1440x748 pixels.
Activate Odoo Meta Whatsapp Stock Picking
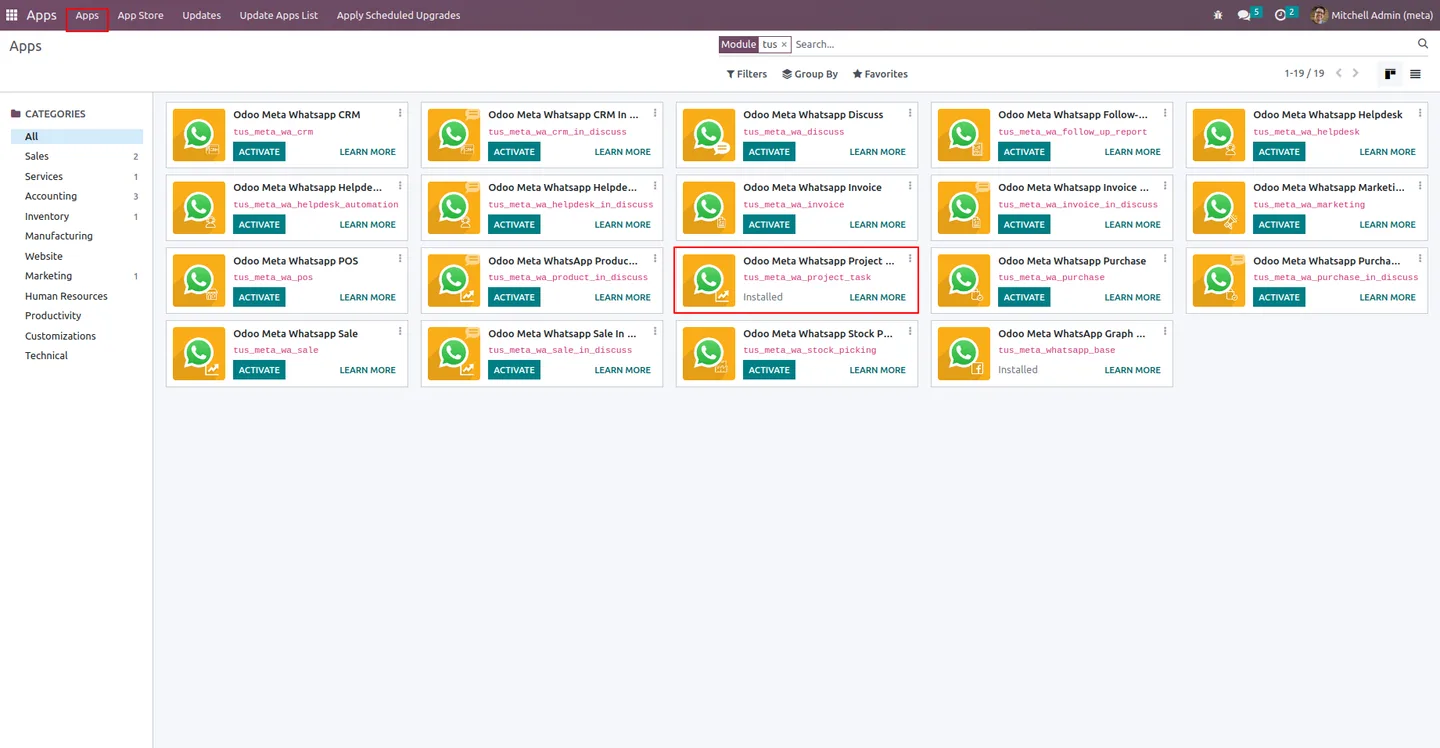pos(769,370)
